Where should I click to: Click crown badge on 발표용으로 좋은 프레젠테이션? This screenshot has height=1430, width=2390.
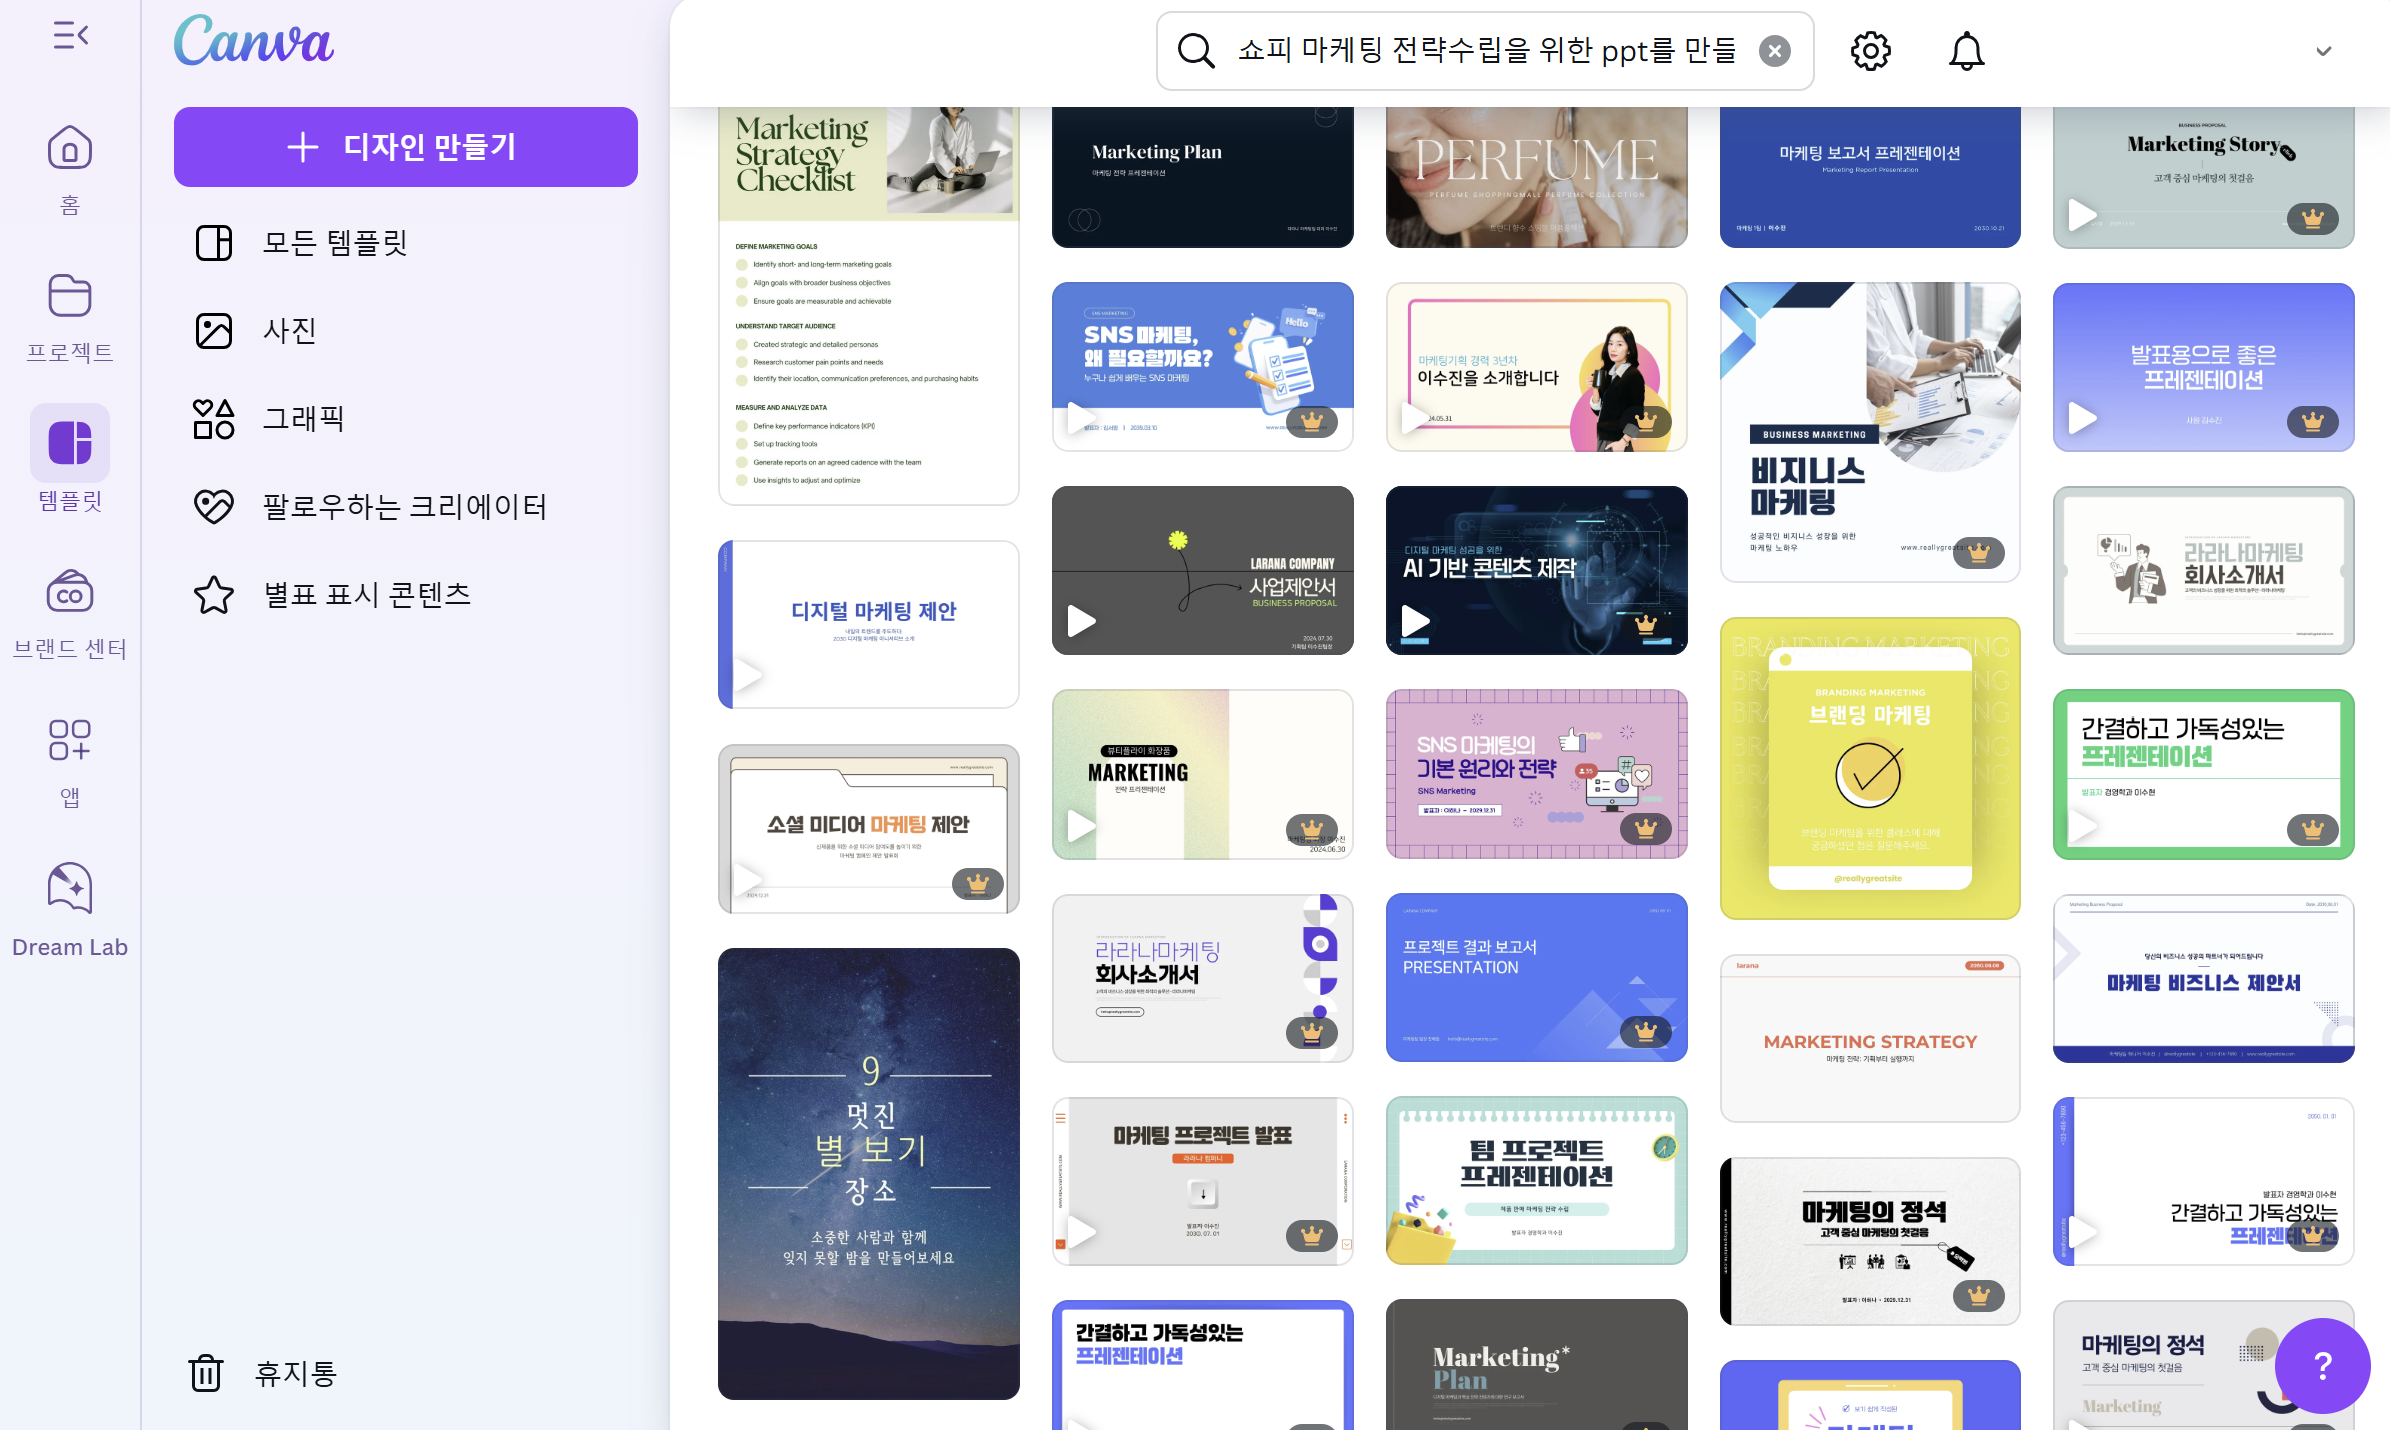(x=2313, y=421)
